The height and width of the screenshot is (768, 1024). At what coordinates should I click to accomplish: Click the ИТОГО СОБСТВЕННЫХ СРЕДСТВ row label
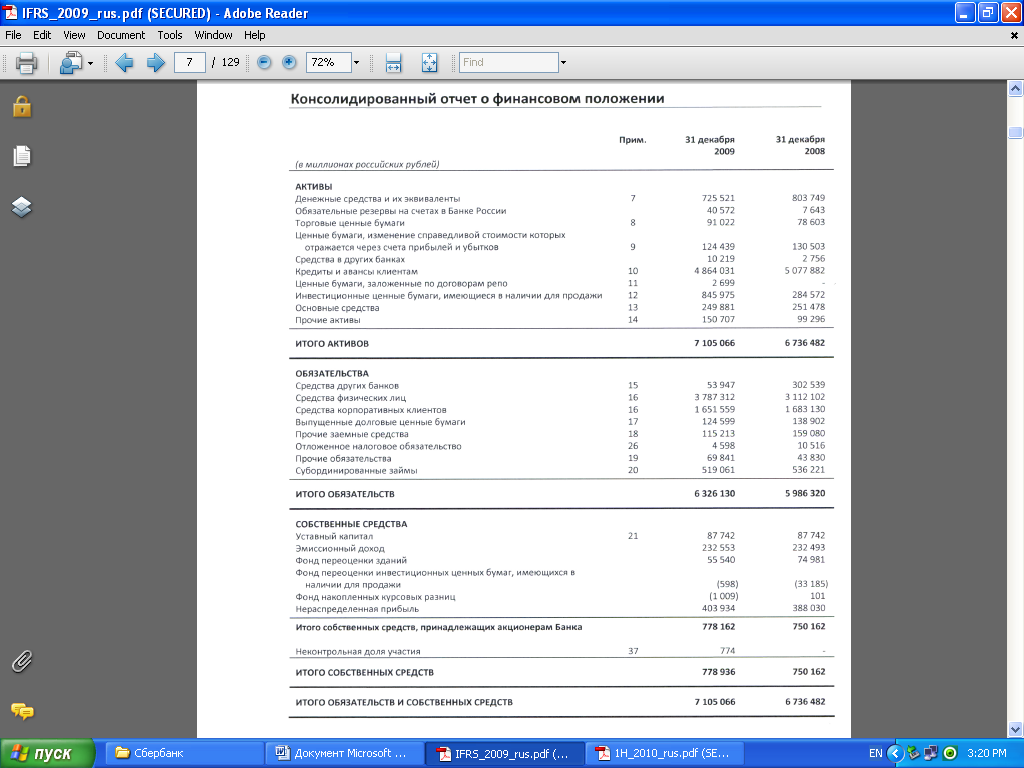(364, 673)
